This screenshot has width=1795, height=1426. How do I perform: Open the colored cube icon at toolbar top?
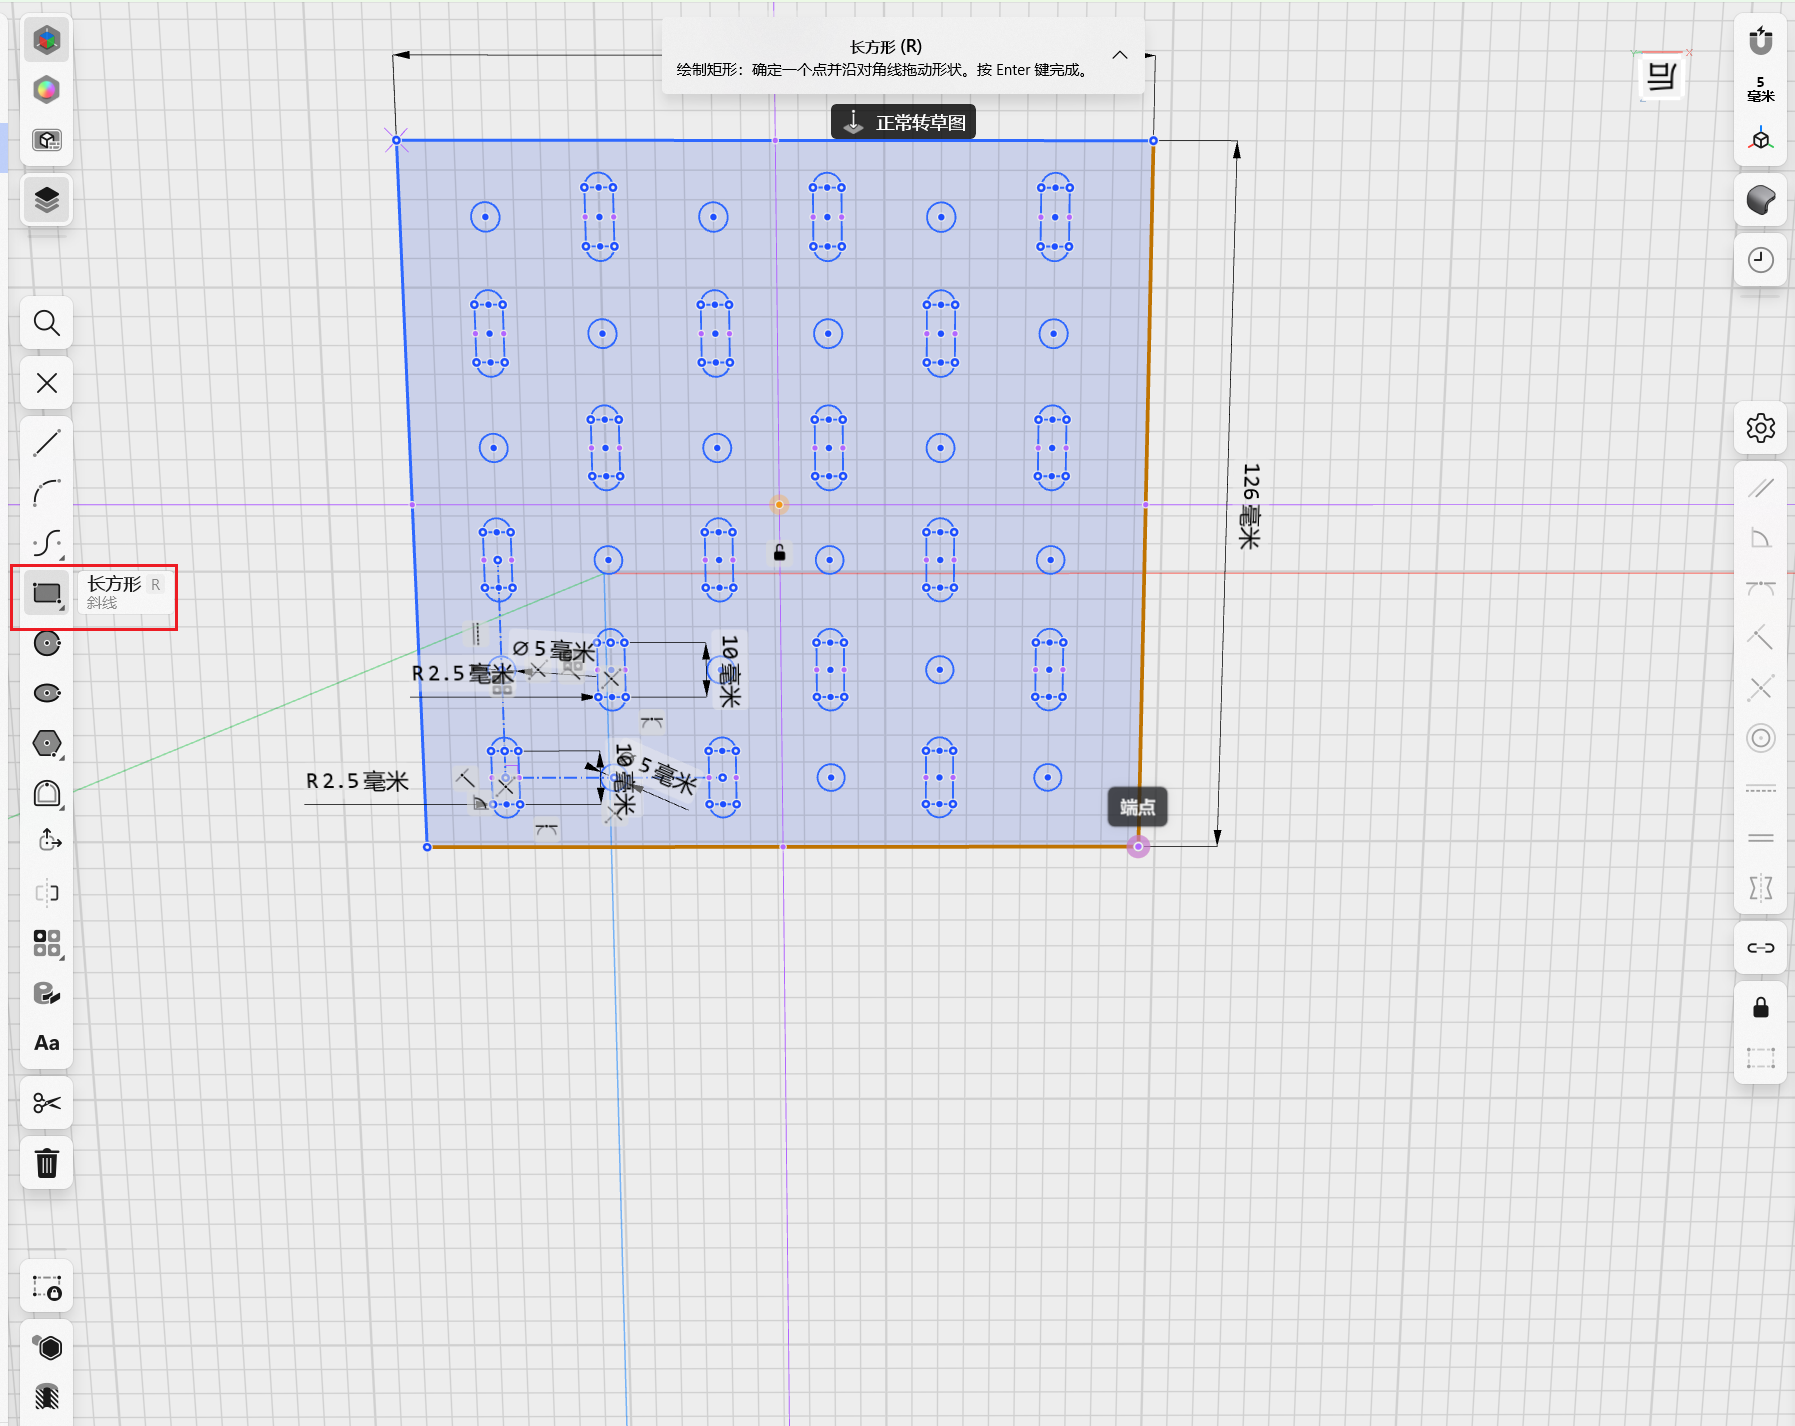(47, 40)
